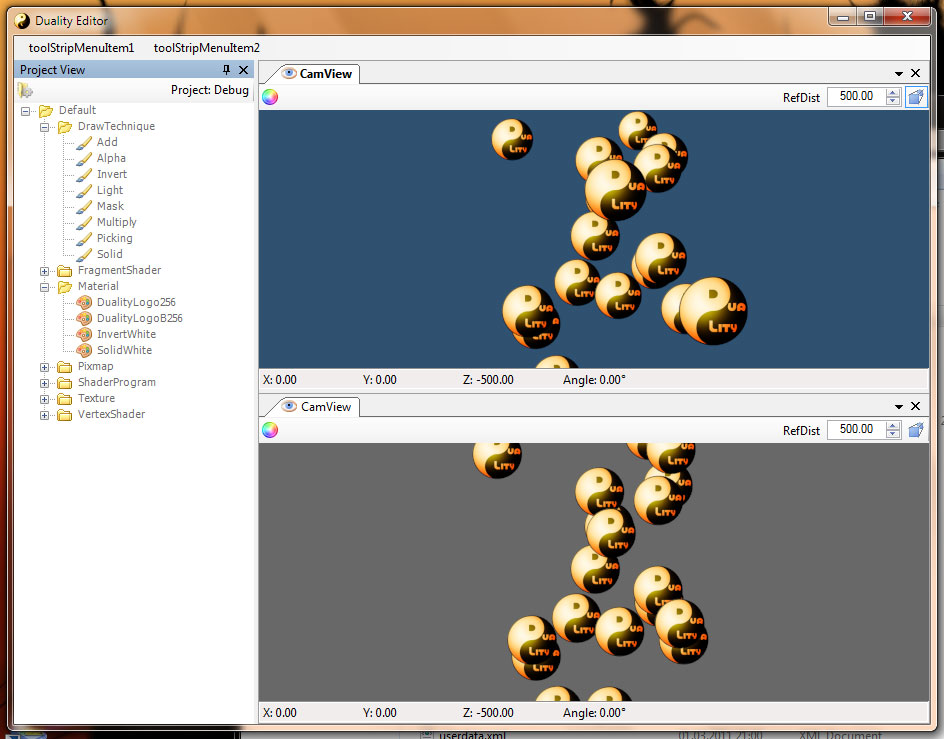This screenshot has width=944, height=739.
Task: Click the Duality Editor yin-yang title icon
Action: point(22,21)
